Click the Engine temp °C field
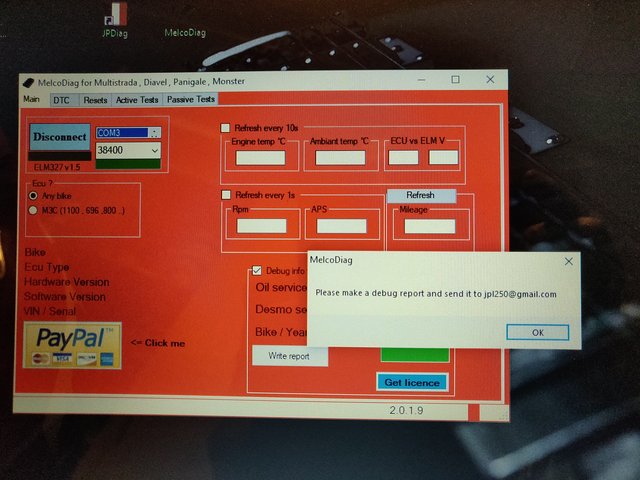The image size is (640, 480). click(x=260, y=158)
